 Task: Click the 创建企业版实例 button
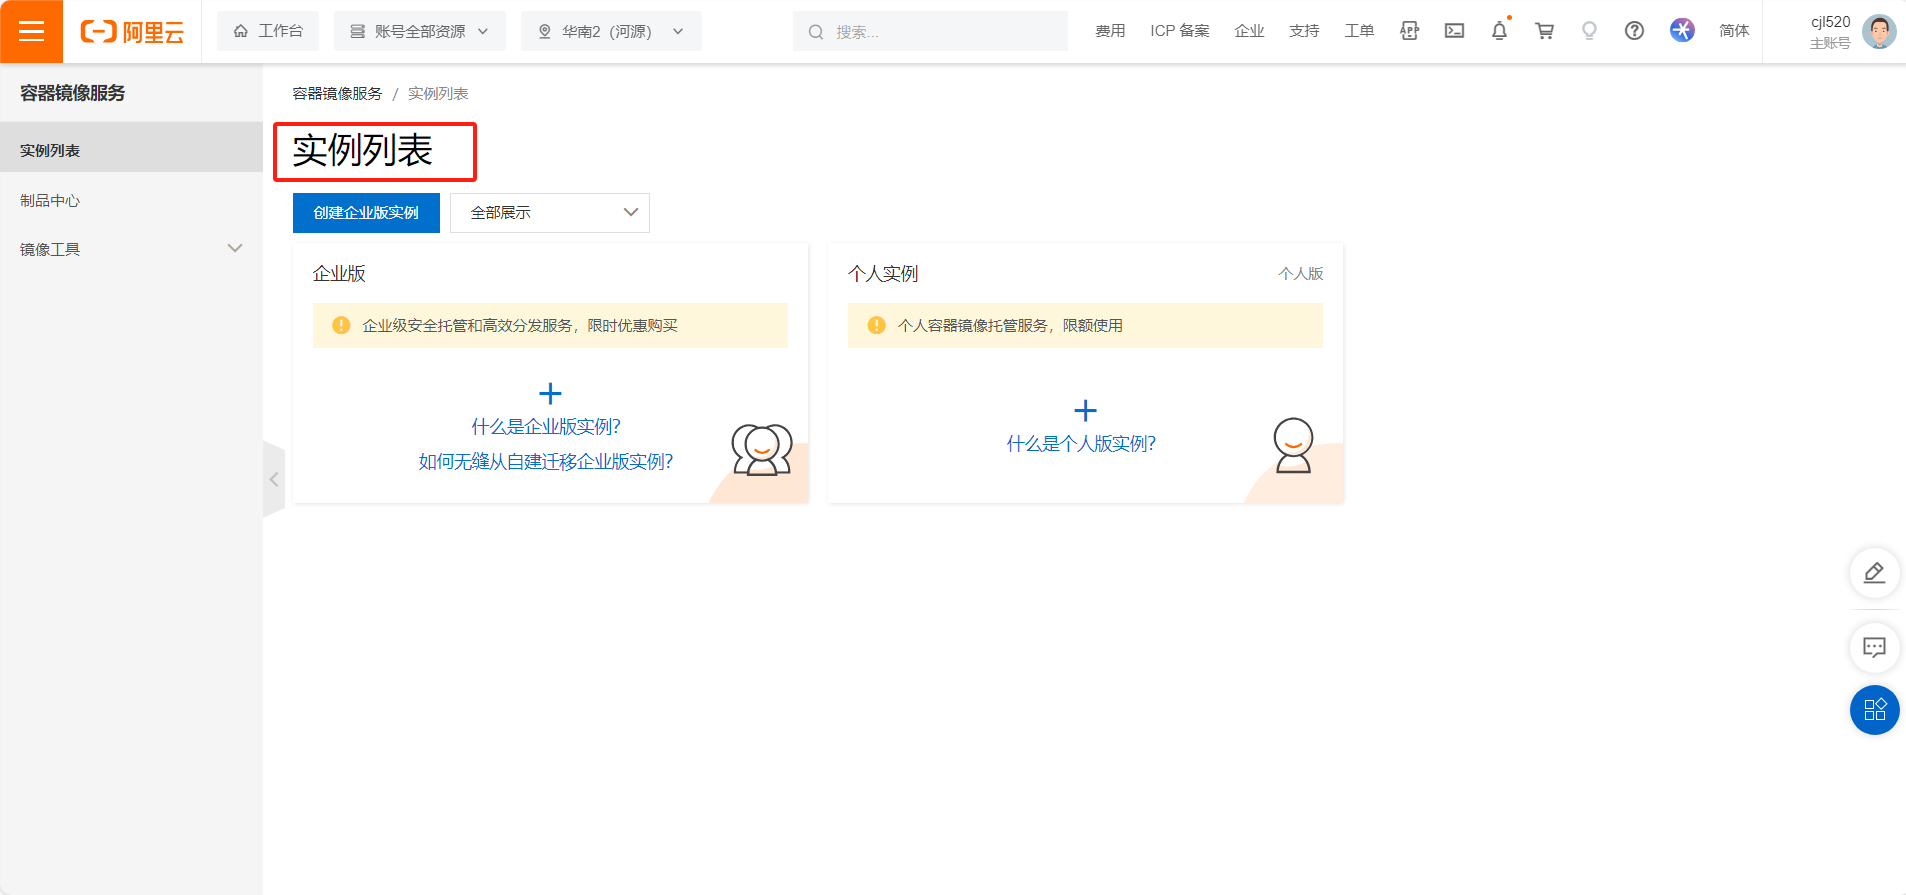coord(366,213)
